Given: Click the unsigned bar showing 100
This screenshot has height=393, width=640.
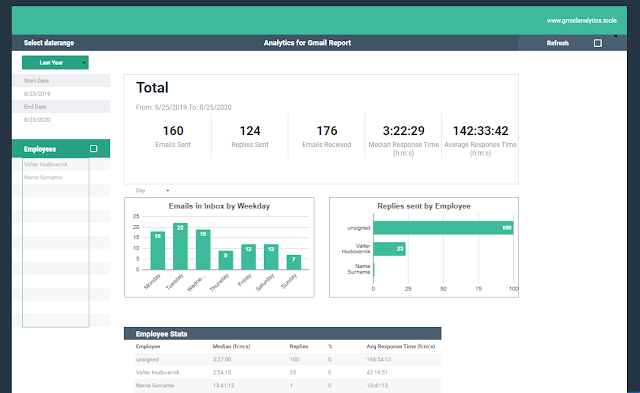Looking at the screenshot, I should coord(443,228).
